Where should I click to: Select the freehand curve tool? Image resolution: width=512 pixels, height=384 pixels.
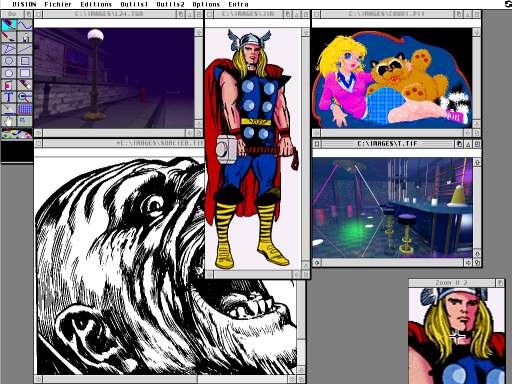coord(25,25)
